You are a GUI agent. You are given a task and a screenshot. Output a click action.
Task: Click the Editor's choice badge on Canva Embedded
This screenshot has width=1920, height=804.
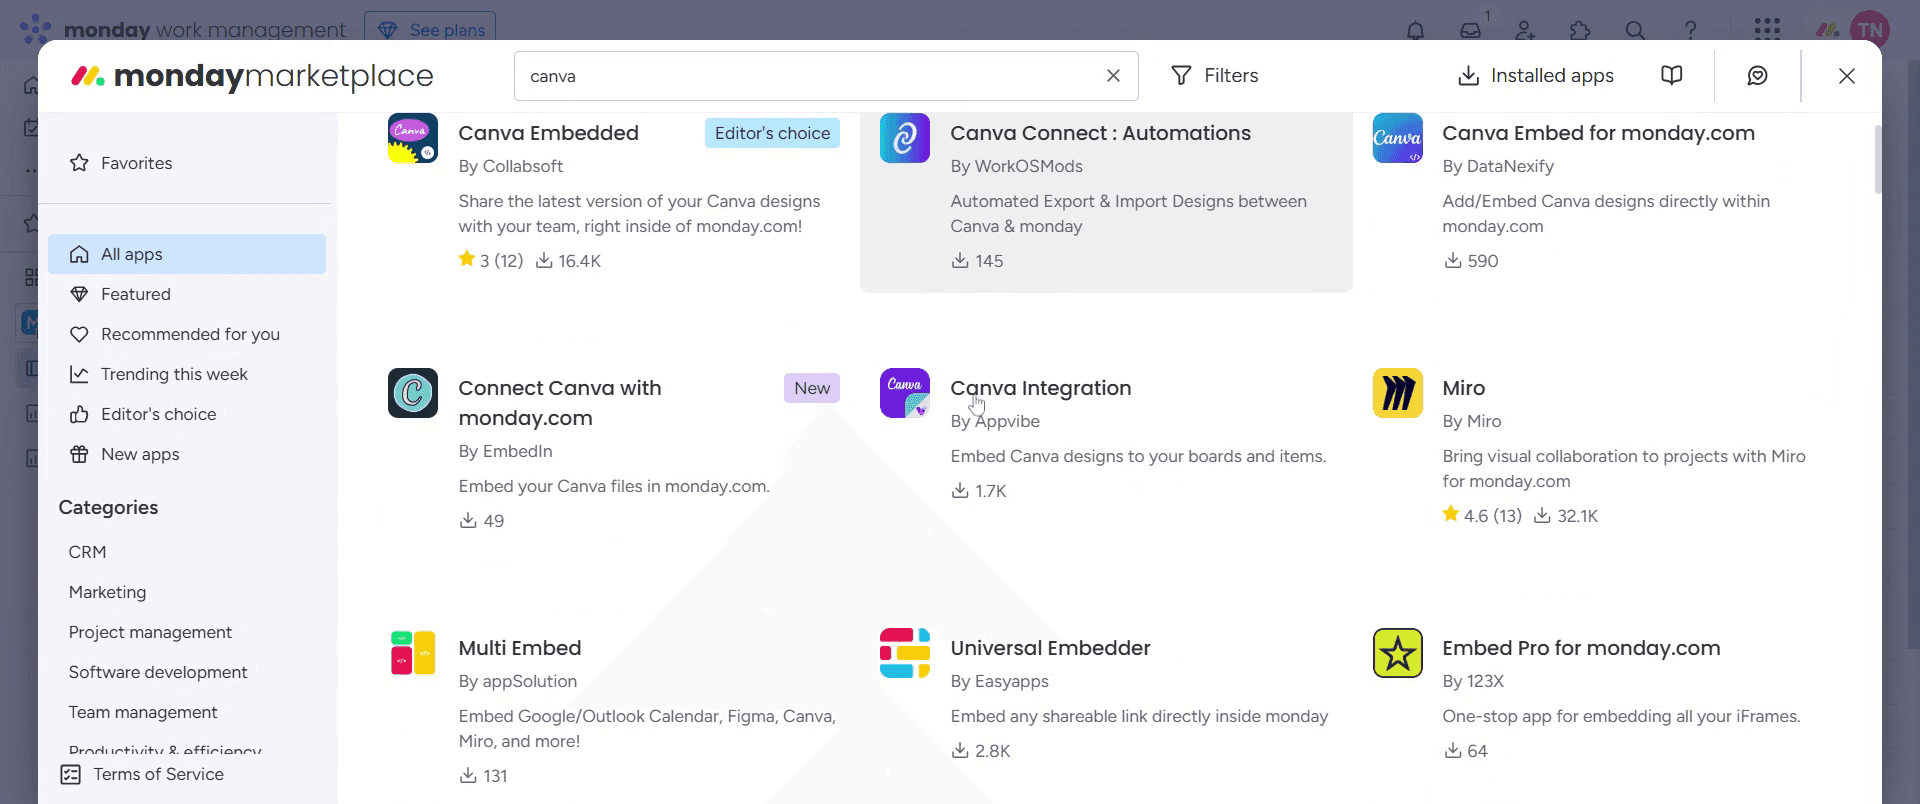pyautogui.click(x=772, y=133)
